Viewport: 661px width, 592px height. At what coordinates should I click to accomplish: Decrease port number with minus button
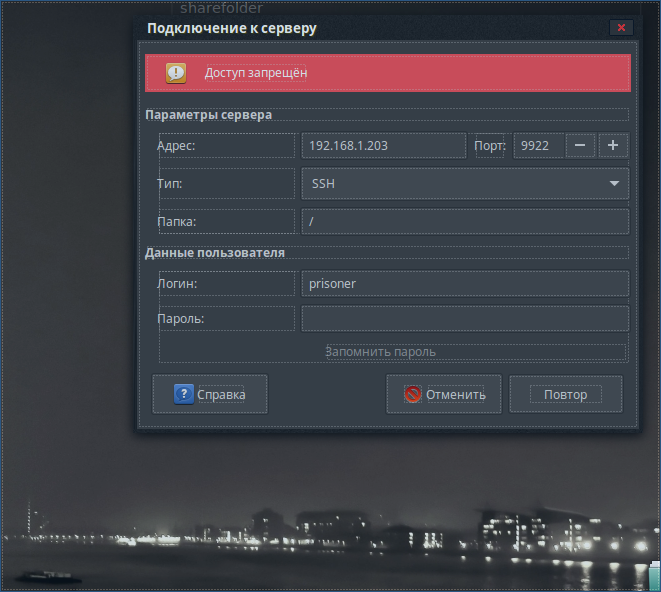(580, 145)
